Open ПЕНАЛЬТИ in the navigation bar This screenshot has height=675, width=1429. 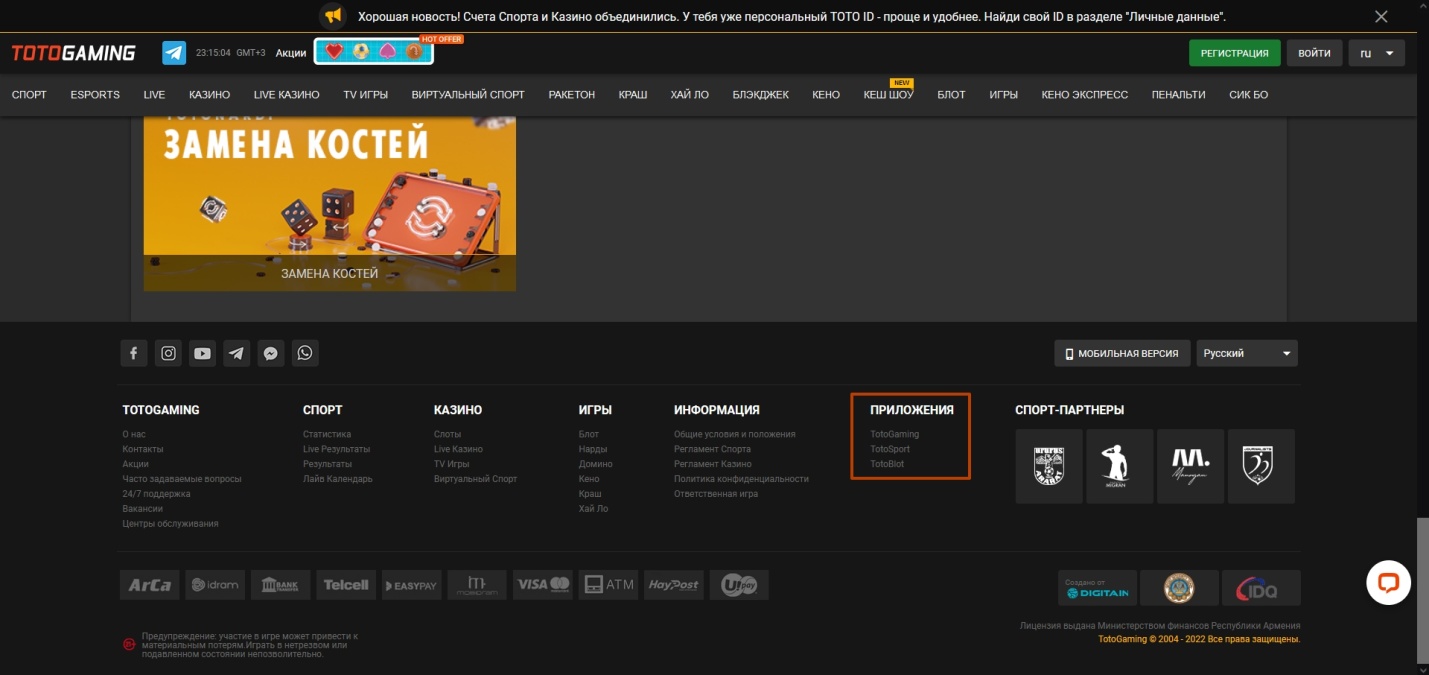(1179, 95)
